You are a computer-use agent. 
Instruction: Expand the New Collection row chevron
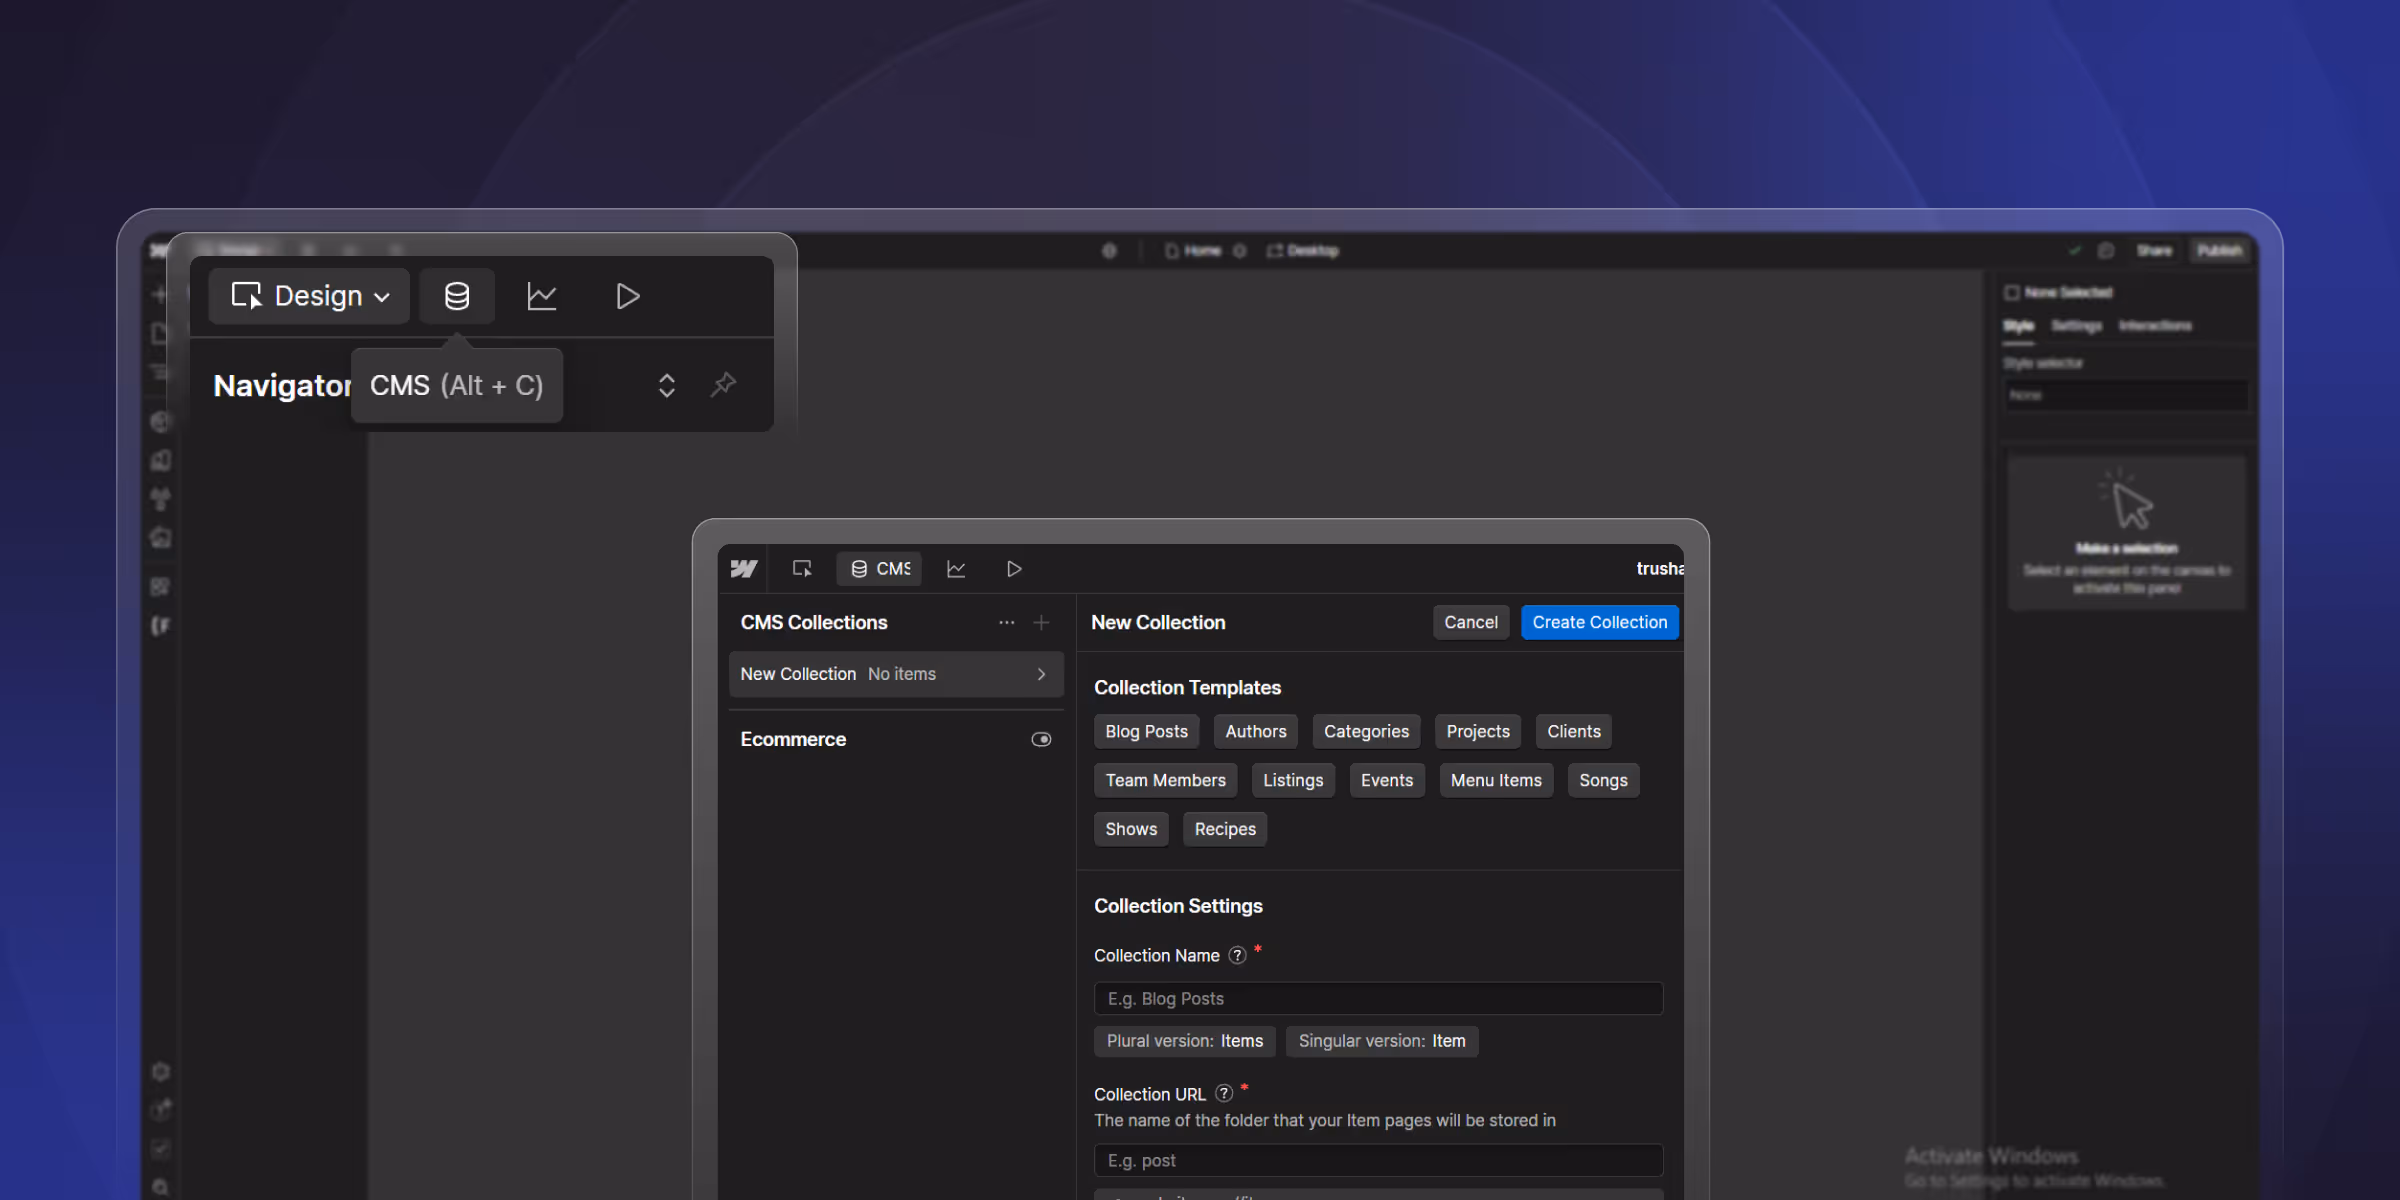(x=1041, y=674)
